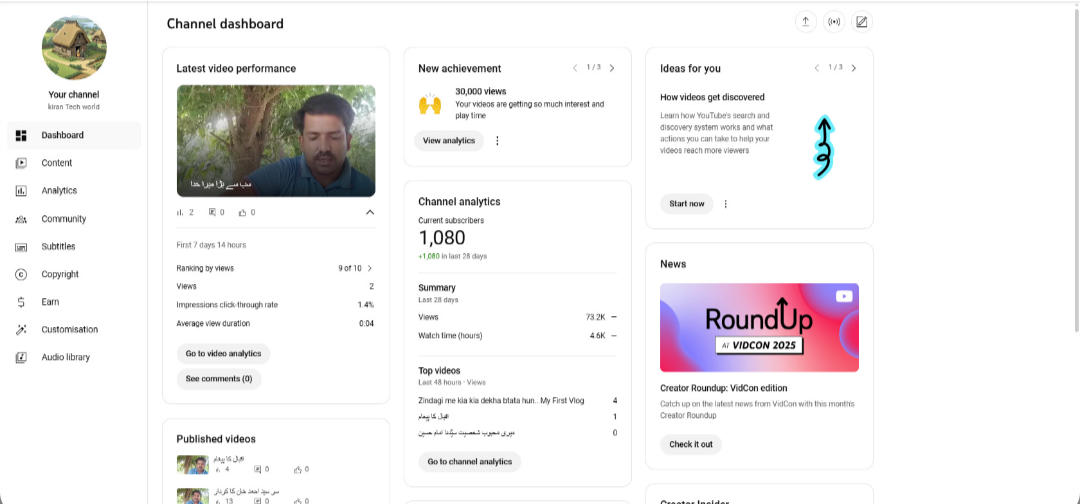Click the comments icon under latest video

(x=212, y=213)
